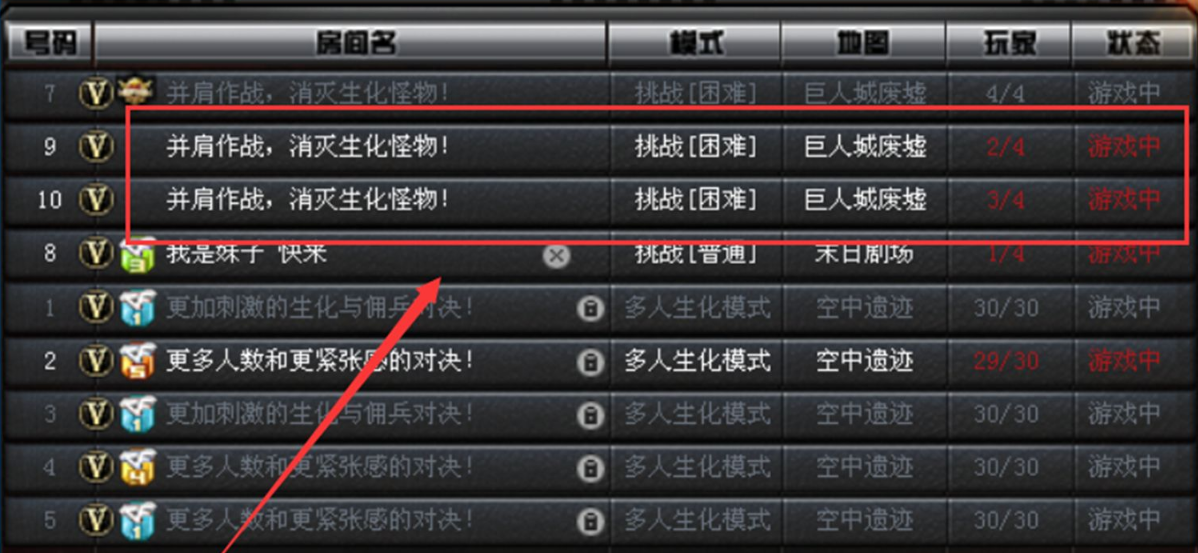Select room 2 with 29/30 players
The width and height of the screenshot is (1198, 553).
pos(596,361)
